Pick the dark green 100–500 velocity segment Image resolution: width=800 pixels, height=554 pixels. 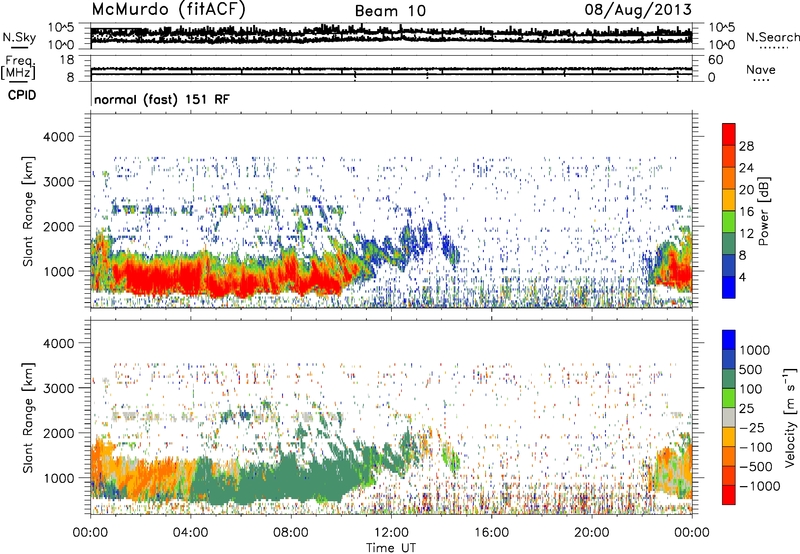(729, 379)
